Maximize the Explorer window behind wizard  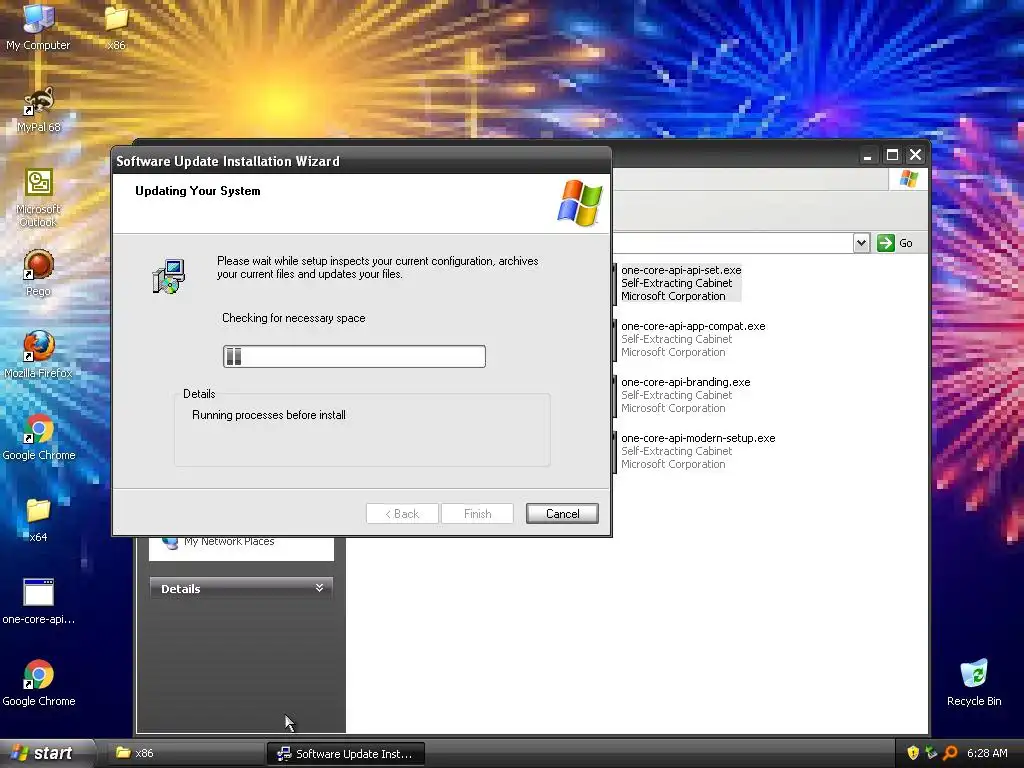(892, 155)
